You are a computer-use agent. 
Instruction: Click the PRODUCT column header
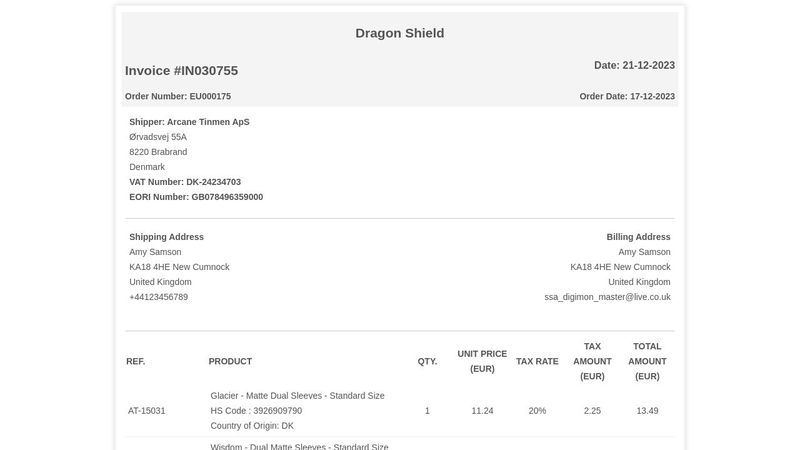(x=230, y=361)
